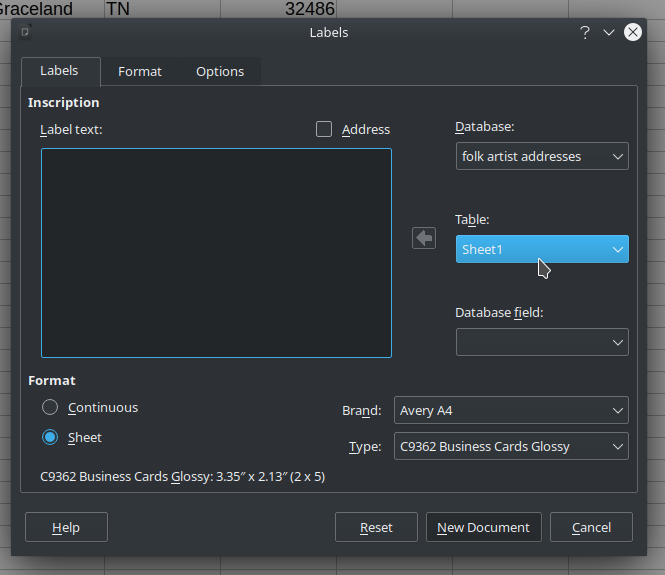Open the Brand dropdown showing Avery A4
Screen dimensions: 665x575
pos(511,410)
